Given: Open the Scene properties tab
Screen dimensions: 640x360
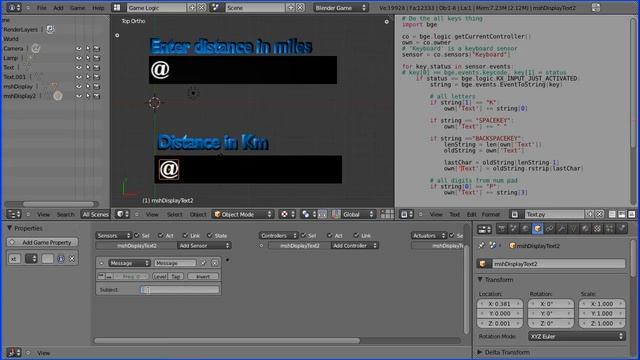Looking at the screenshot, I should click(513, 229).
